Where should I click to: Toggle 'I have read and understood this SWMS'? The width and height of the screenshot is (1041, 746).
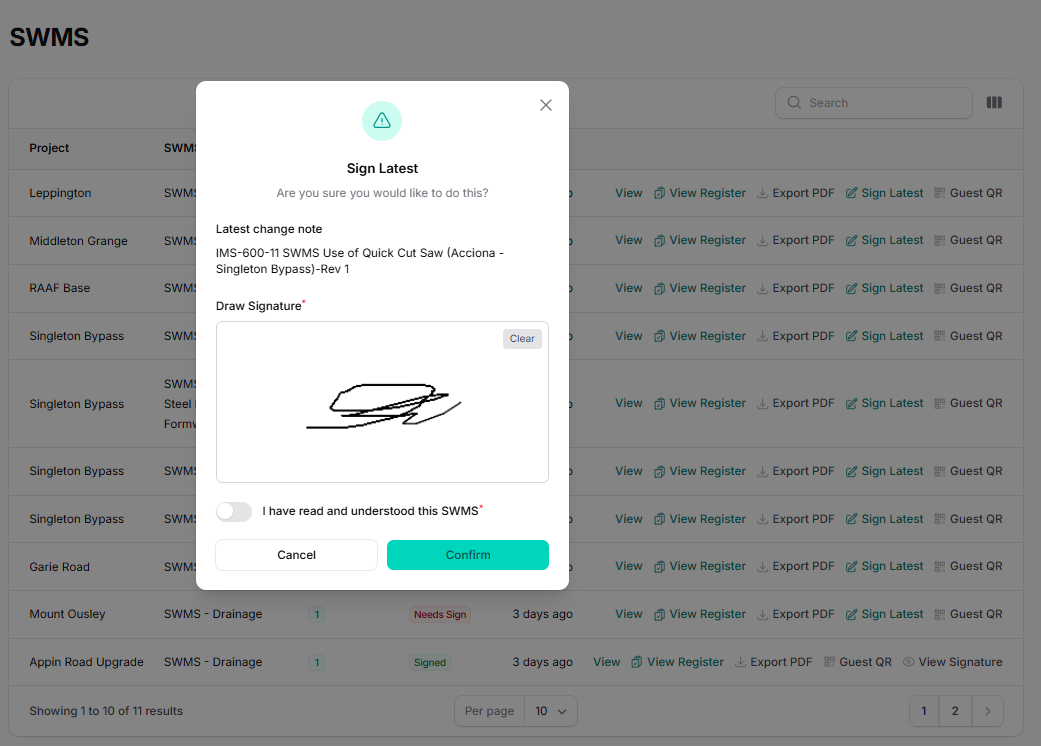[234, 511]
